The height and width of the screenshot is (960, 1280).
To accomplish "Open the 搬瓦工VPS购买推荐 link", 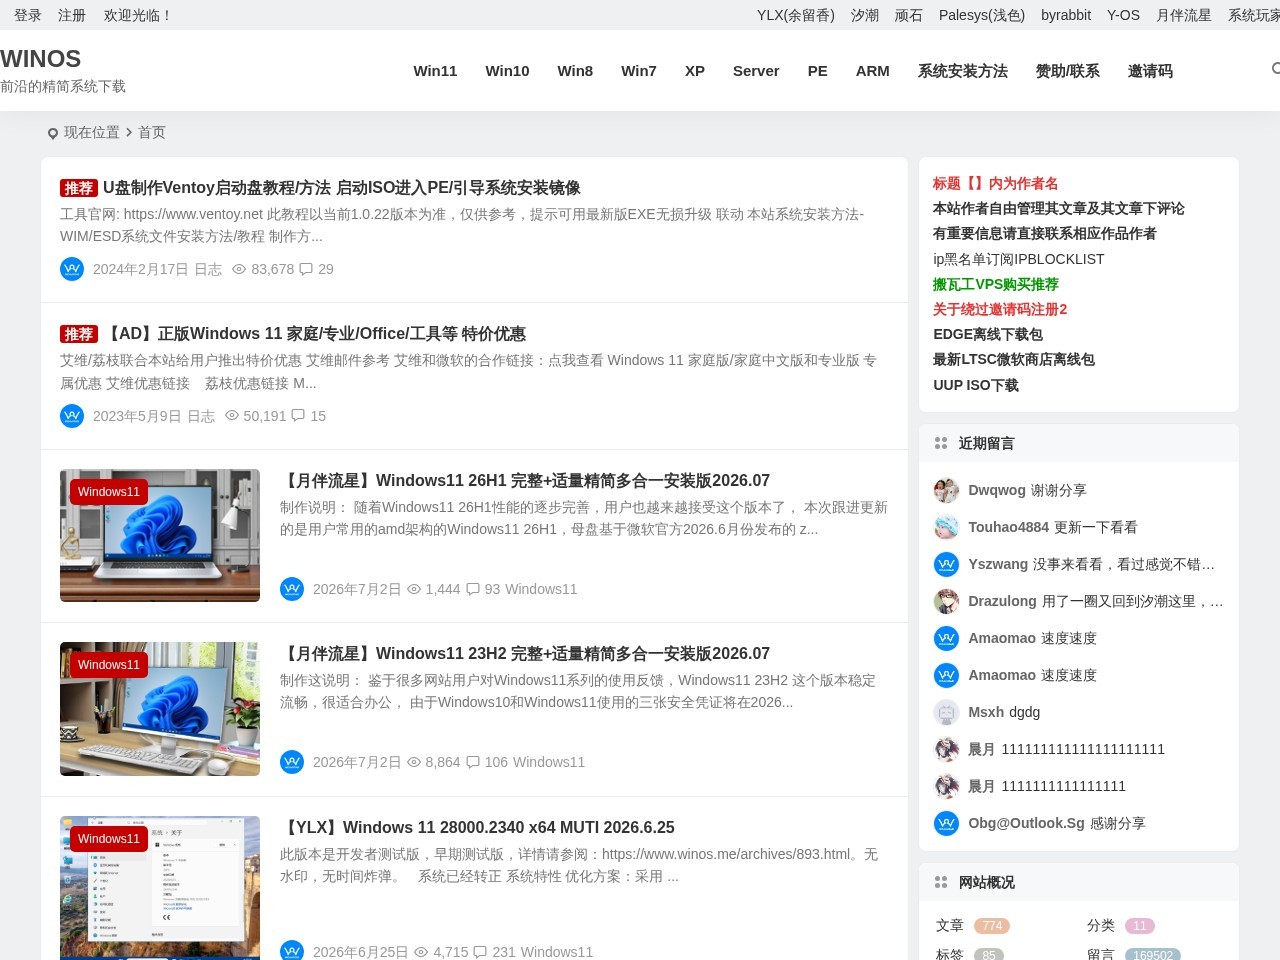I will click(996, 284).
